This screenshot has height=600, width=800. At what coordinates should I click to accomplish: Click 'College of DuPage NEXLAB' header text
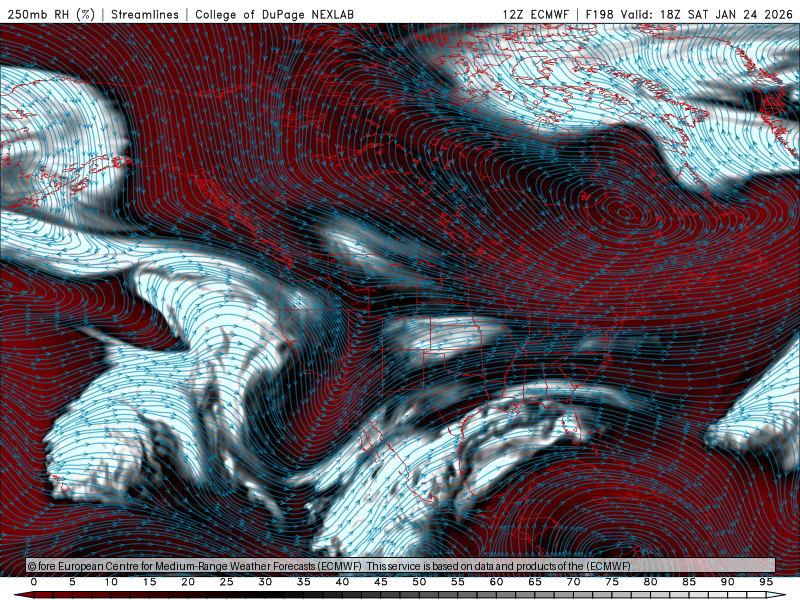tap(274, 14)
